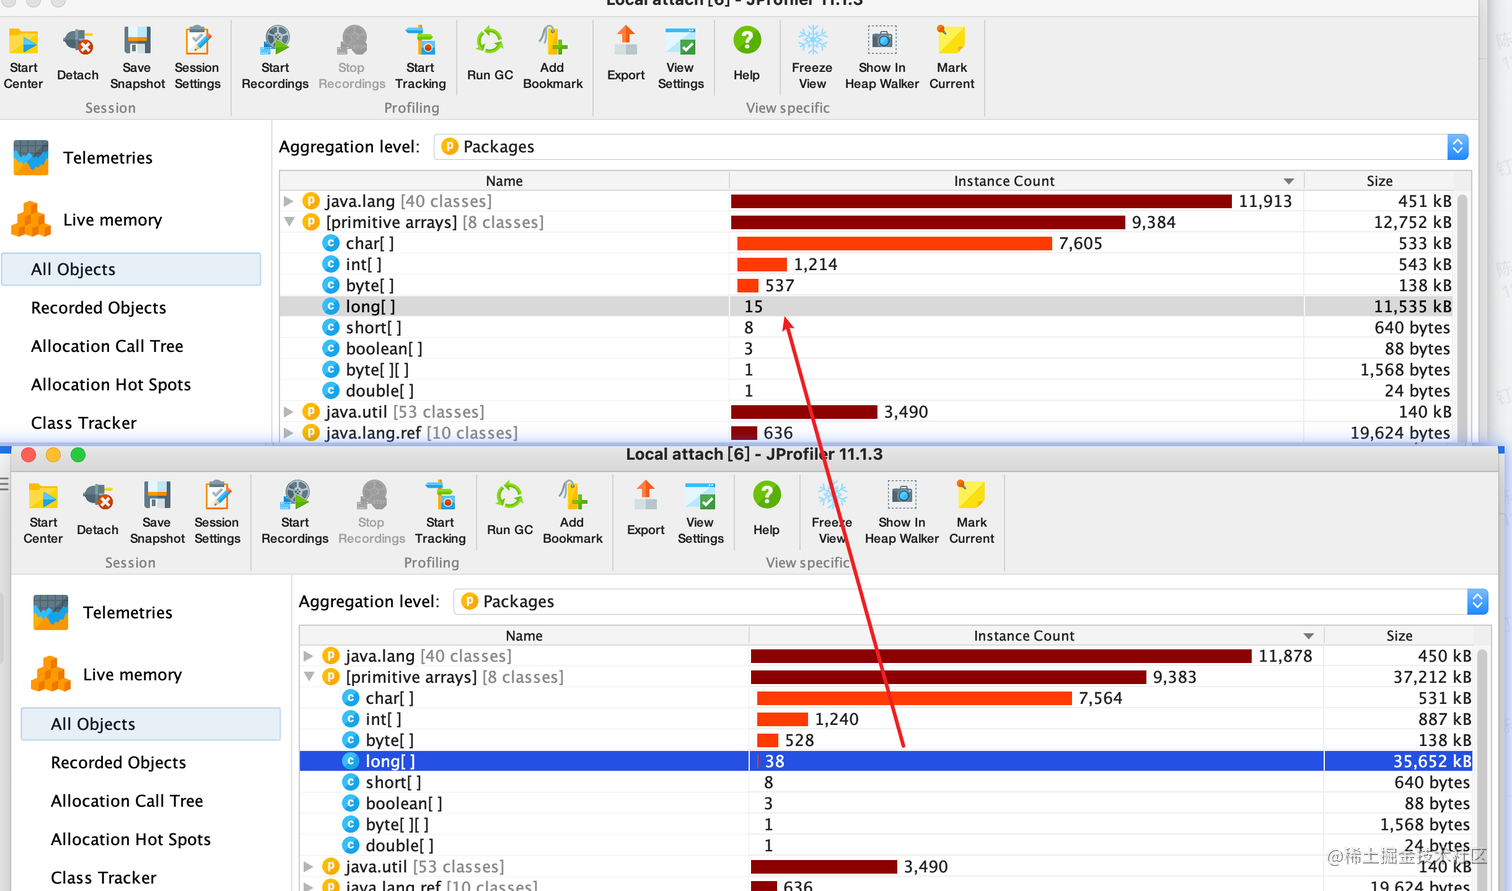Collapse primitive arrays in back window
This screenshot has height=891, width=1512.
(x=288, y=222)
